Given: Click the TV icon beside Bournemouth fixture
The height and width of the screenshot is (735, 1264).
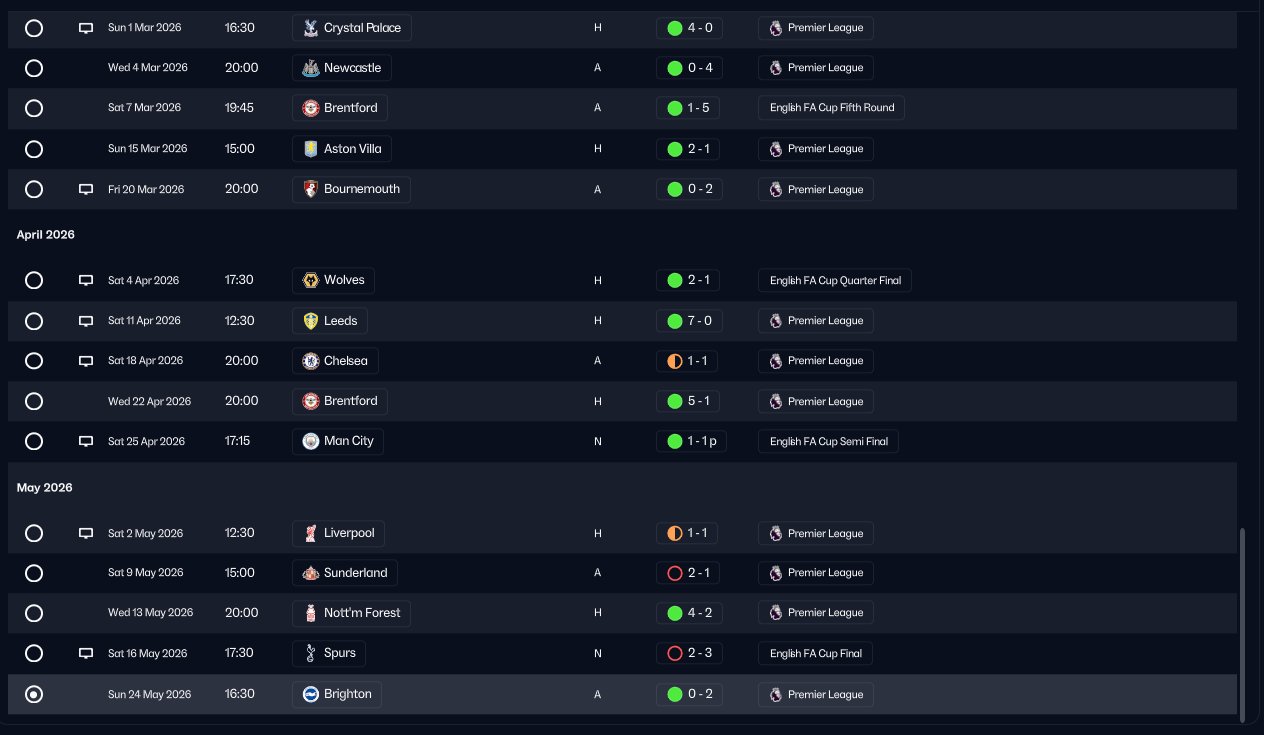Looking at the screenshot, I should point(86,189).
